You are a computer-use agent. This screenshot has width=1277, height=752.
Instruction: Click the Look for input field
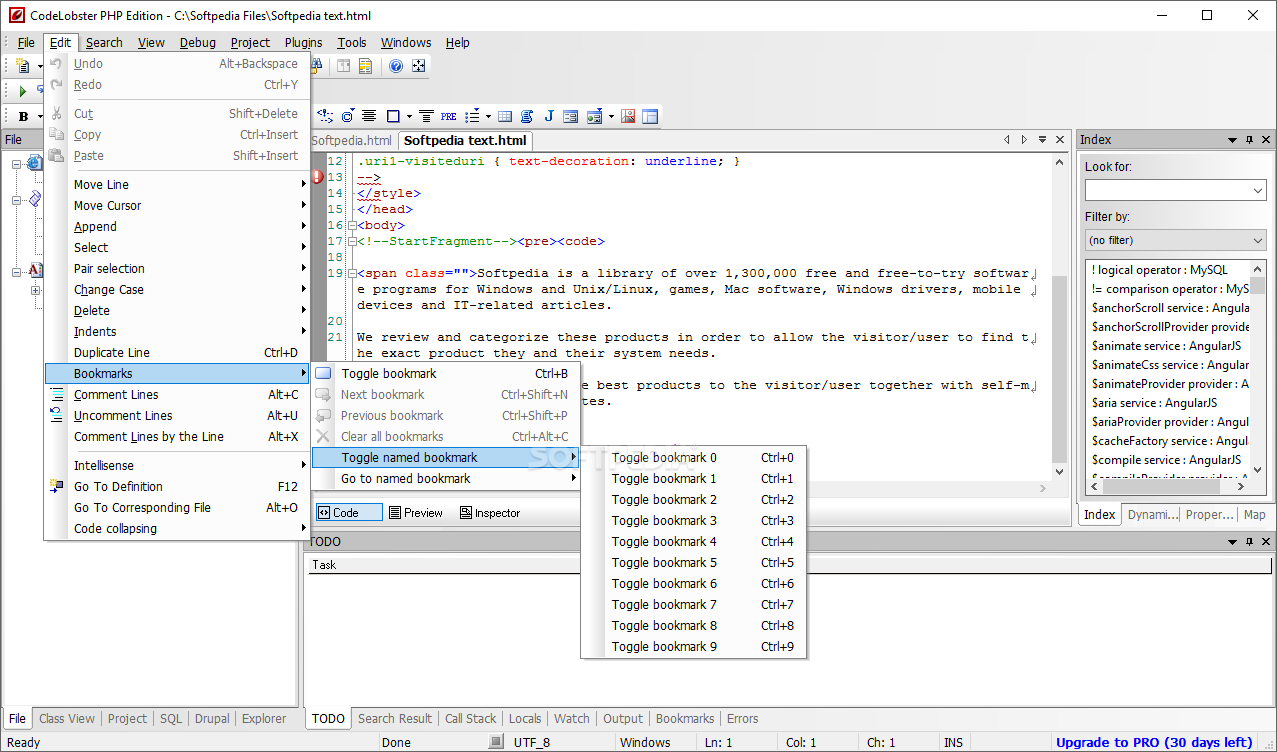pyautogui.click(x=1167, y=190)
